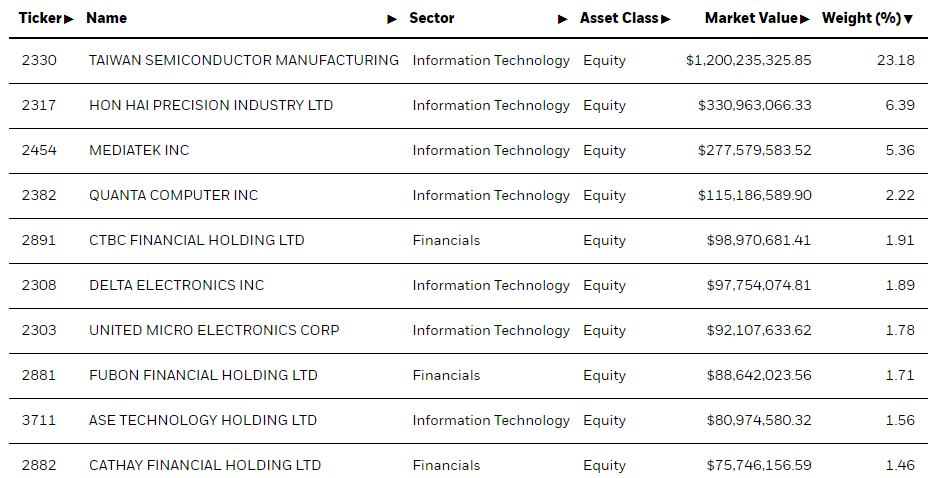
Task: Sort by the Ticker column arrow
Action: [69, 19]
